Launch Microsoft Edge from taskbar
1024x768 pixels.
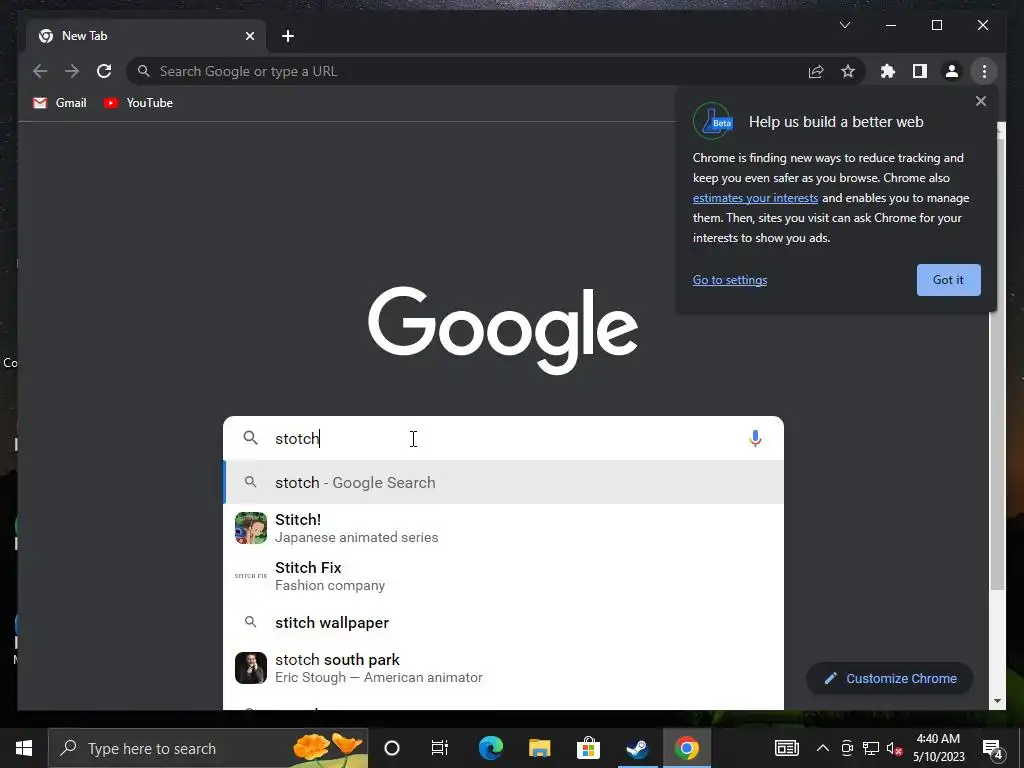click(x=490, y=748)
